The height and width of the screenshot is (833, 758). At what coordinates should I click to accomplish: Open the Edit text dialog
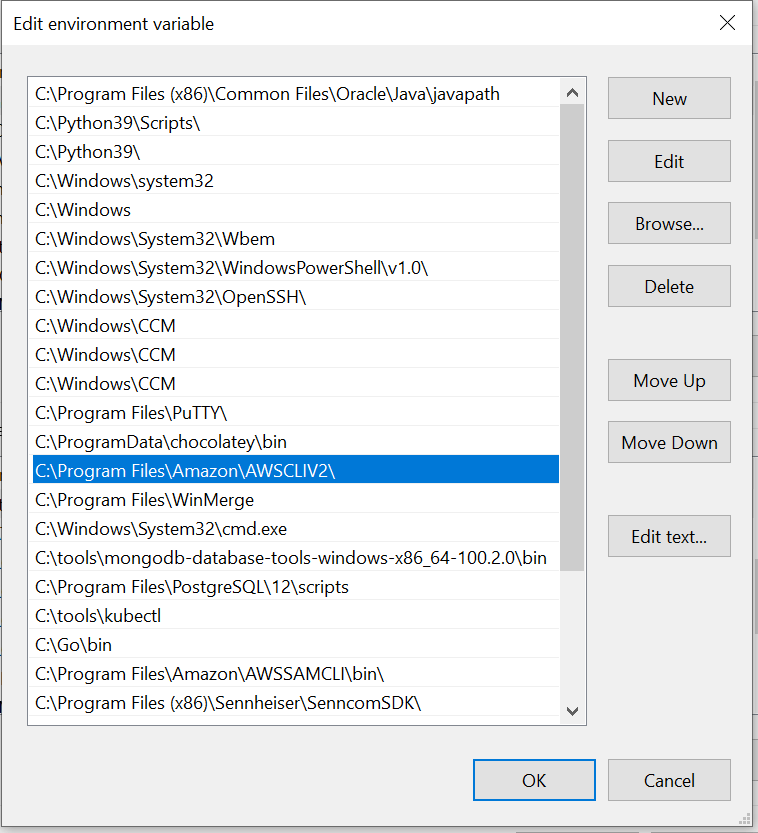point(668,536)
